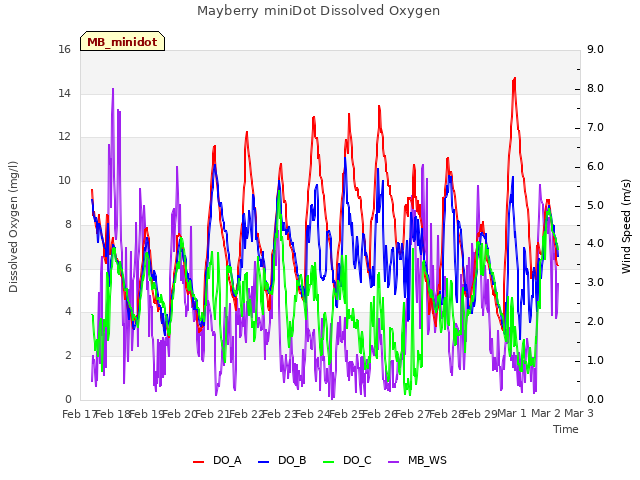Click the 10 value on left axis
Image resolution: width=640 pixels, height=480 pixels.
(x=64, y=180)
